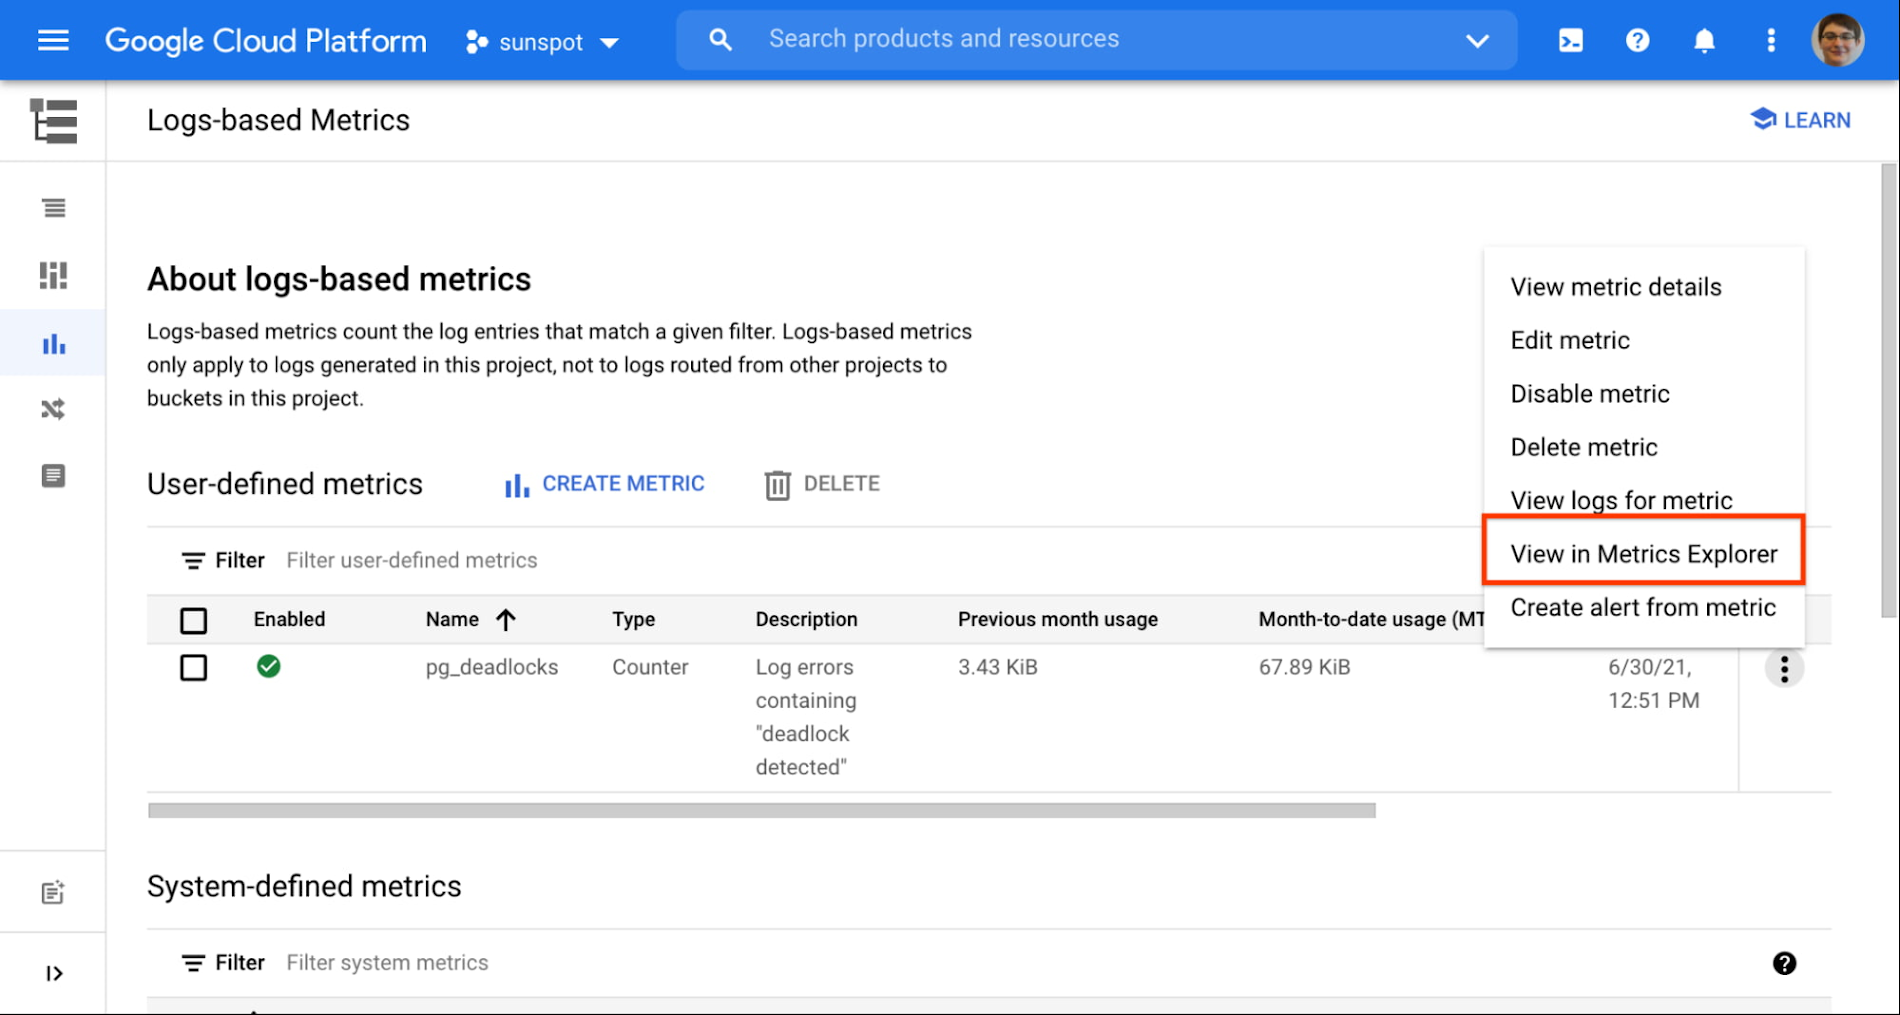Select Logs-based Metrics sidebar icon
1900x1015 pixels.
click(53, 344)
